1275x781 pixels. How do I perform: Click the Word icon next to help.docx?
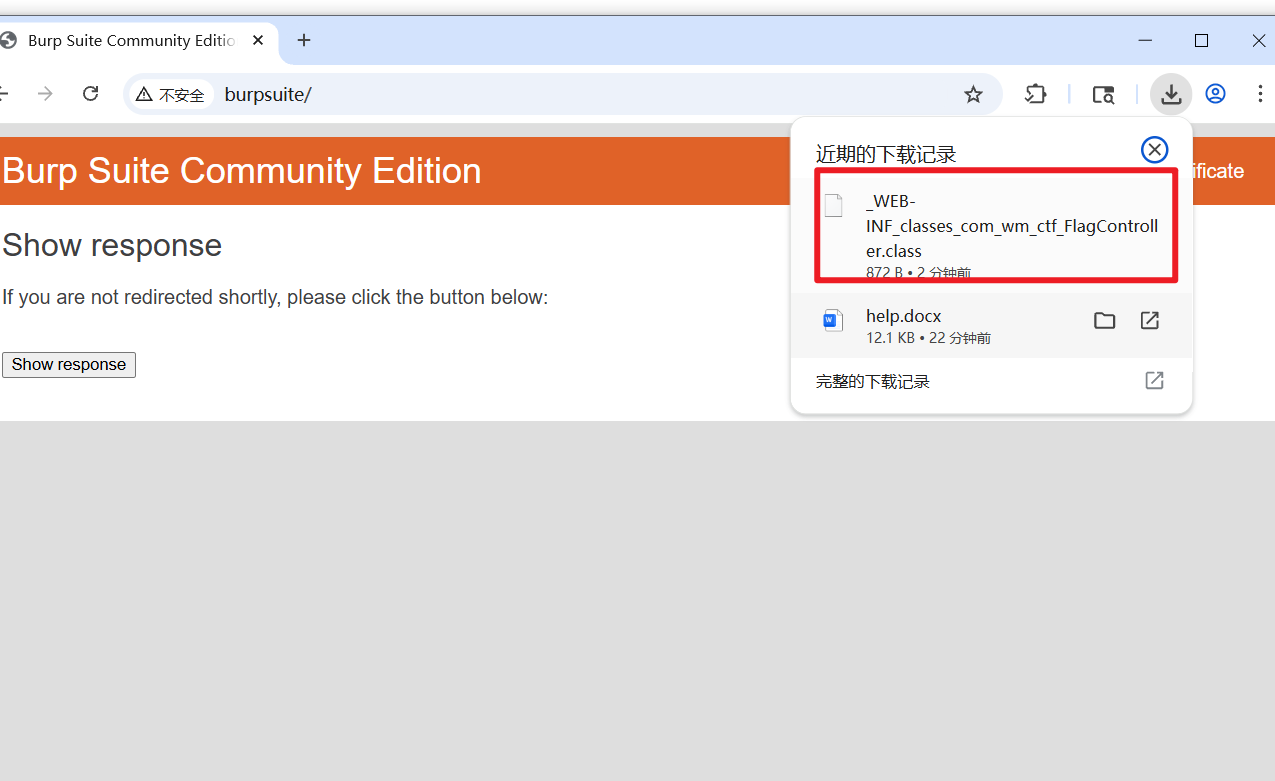832,320
